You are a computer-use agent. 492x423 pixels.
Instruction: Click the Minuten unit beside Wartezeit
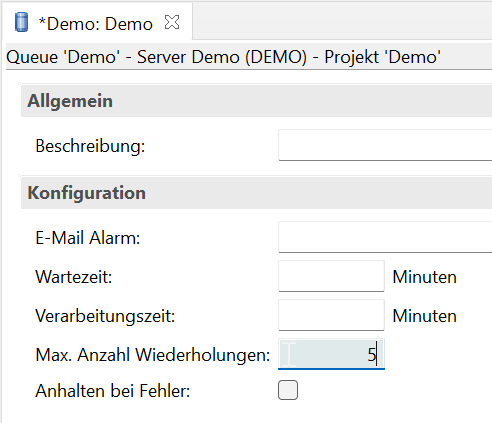point(425,277)
